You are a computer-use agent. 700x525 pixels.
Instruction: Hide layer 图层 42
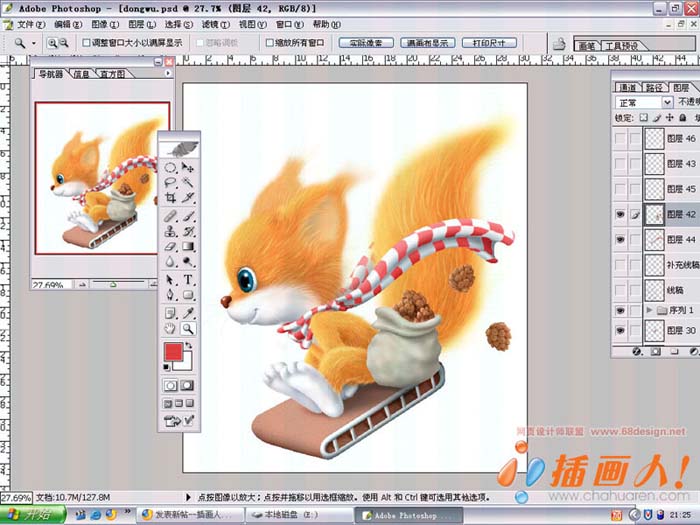click(x=620, y=214)
